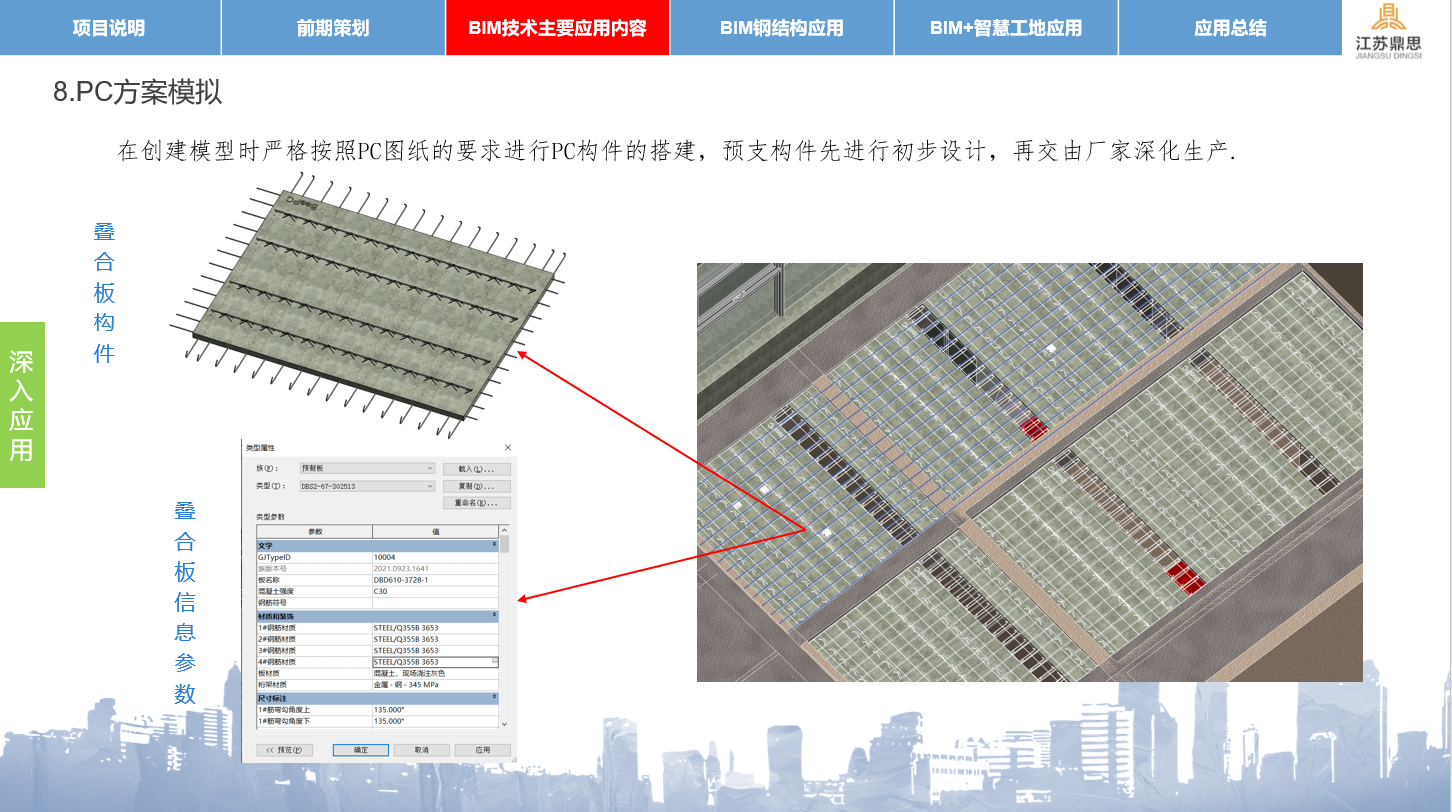Image resolution: width=1452 pixels, height=812 pixels.
Task: Collapse the 尺寸标注 group chevron
Action: (494, 697)
